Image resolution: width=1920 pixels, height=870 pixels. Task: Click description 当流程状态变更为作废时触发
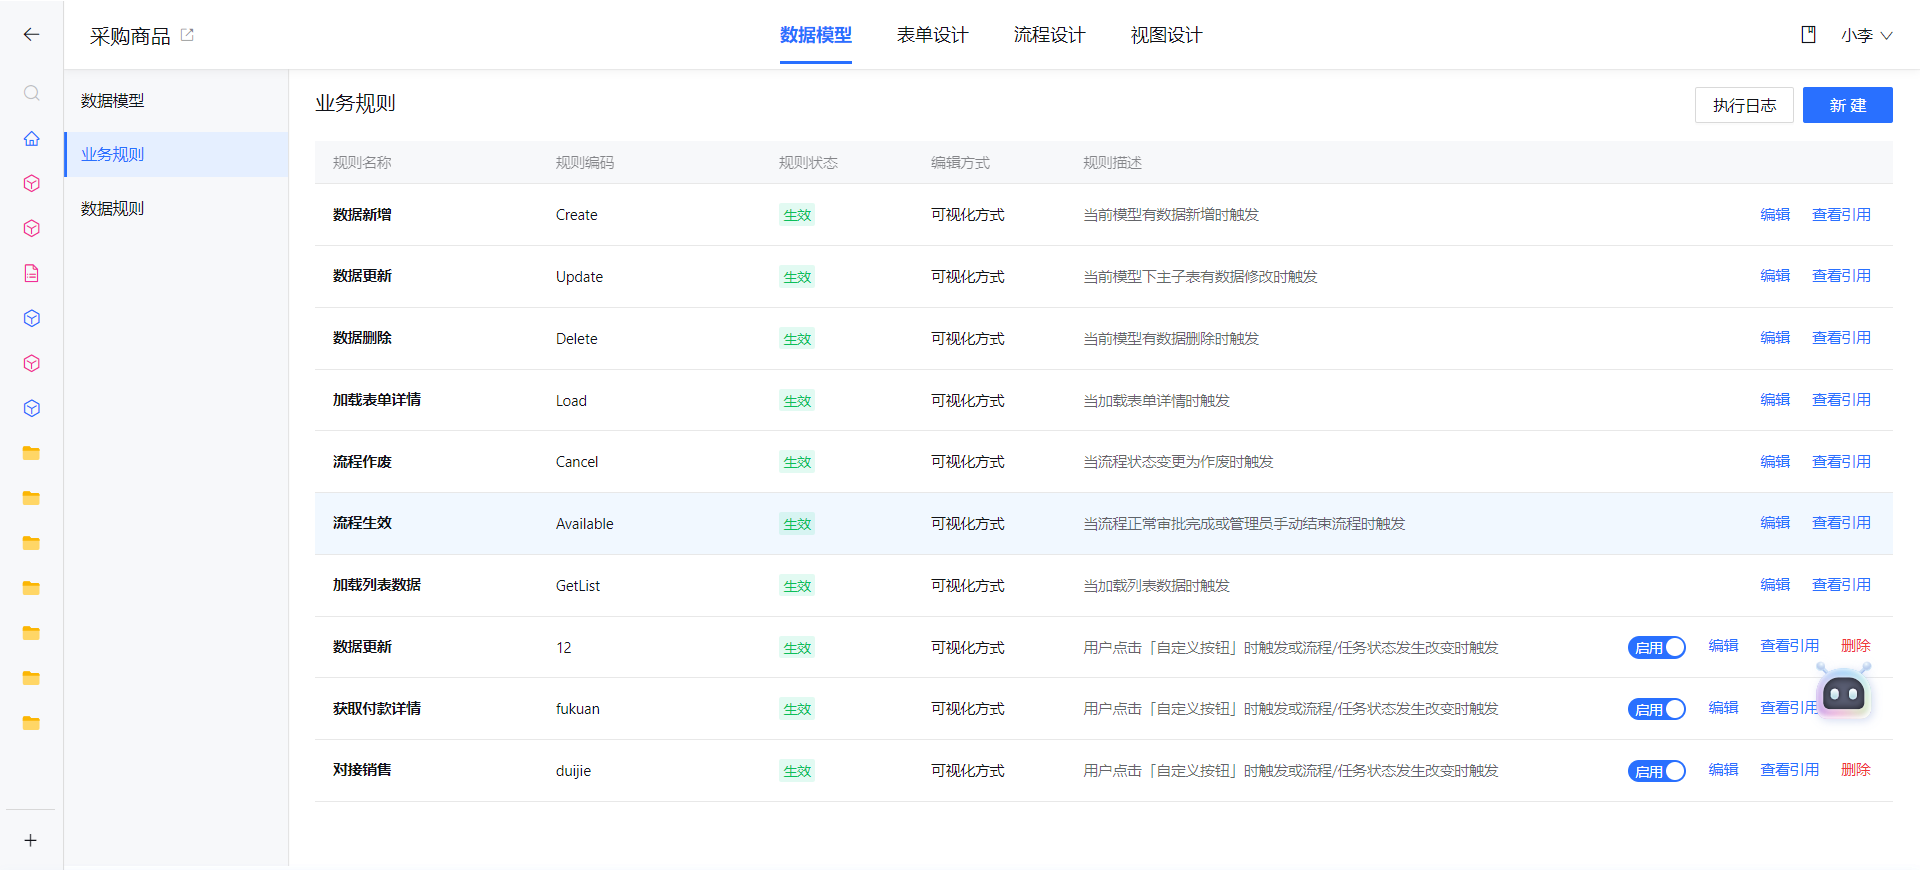pos(1178,461)
